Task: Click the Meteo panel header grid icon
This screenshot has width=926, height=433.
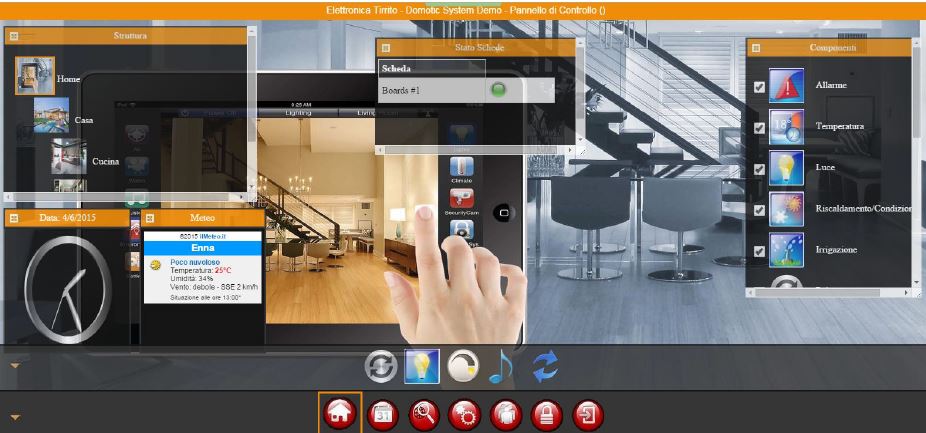Action: pos(150,218)
